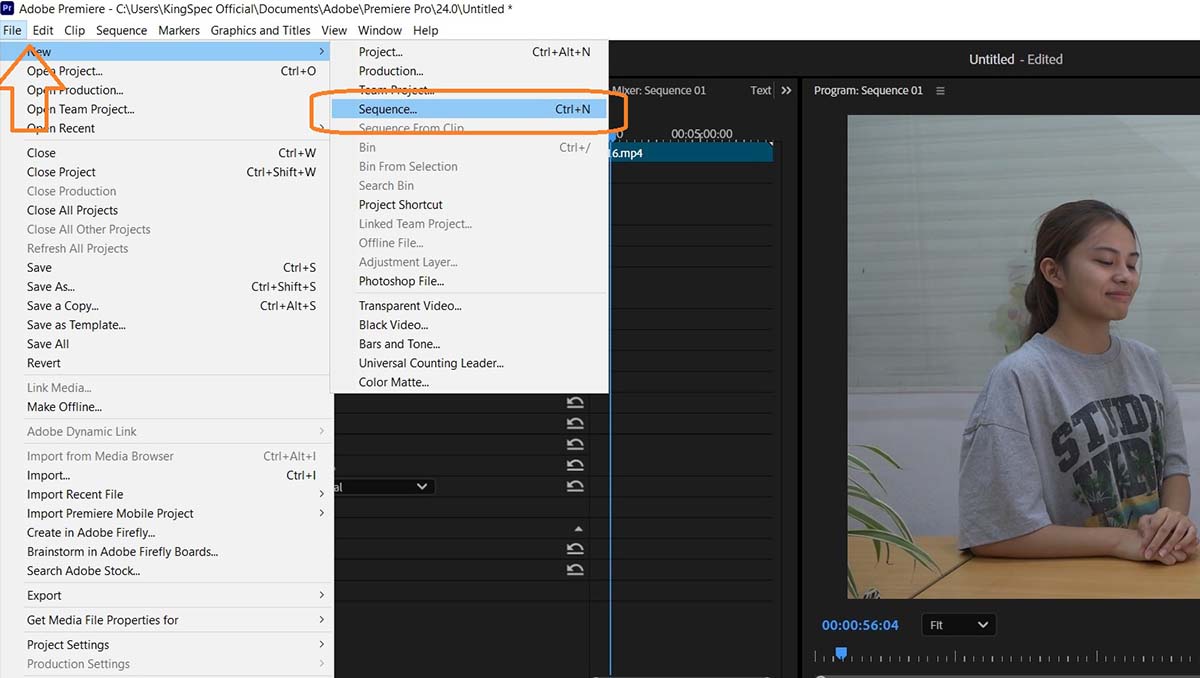The height and width of the screenshot is (678, 1200).
Task: Select Bars and Tone... option
Action: [469, 344]
